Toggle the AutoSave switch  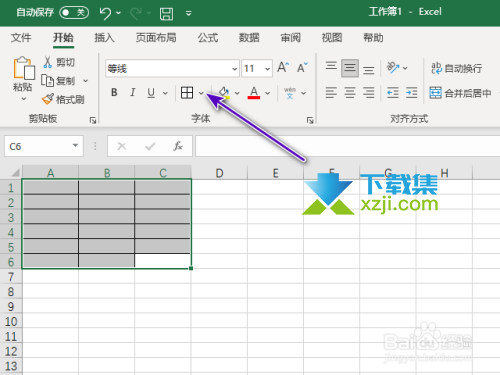coord(74,13)
